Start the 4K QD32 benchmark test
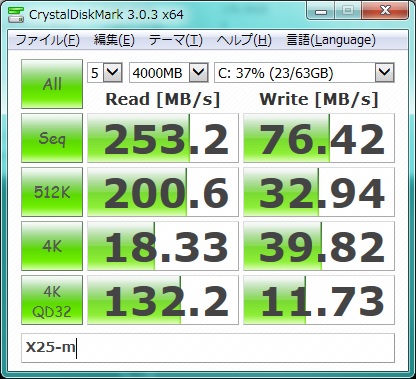416x379 pixels. [52, 300]
